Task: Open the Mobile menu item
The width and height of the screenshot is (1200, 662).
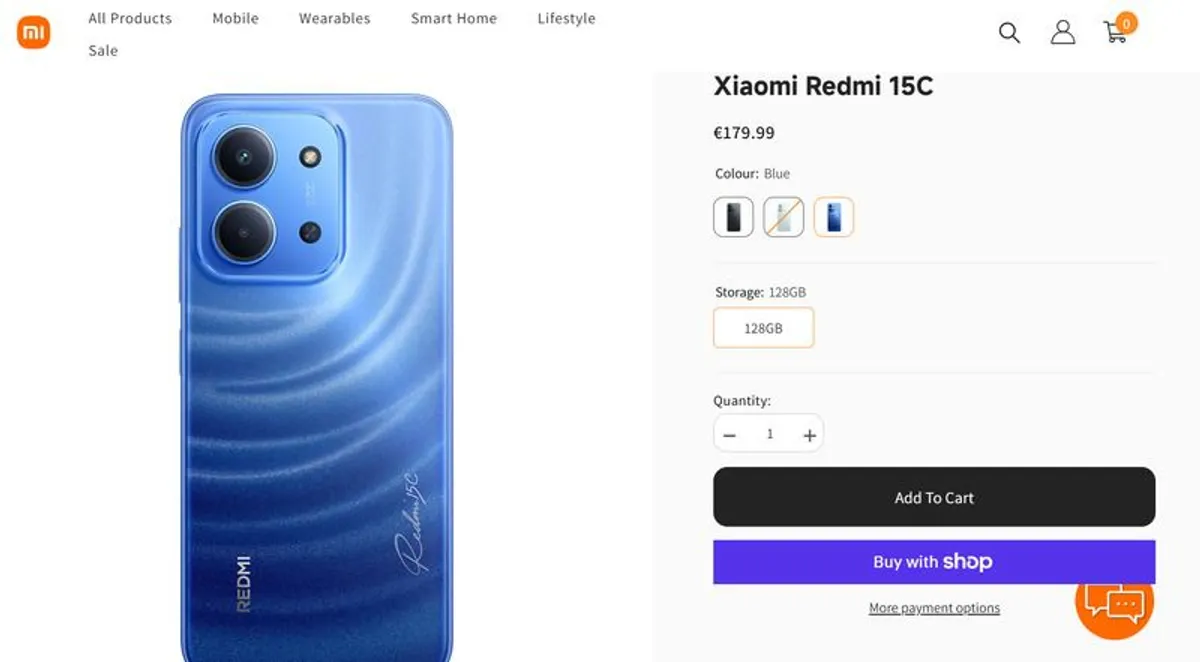Action: (x=234, y=18)
